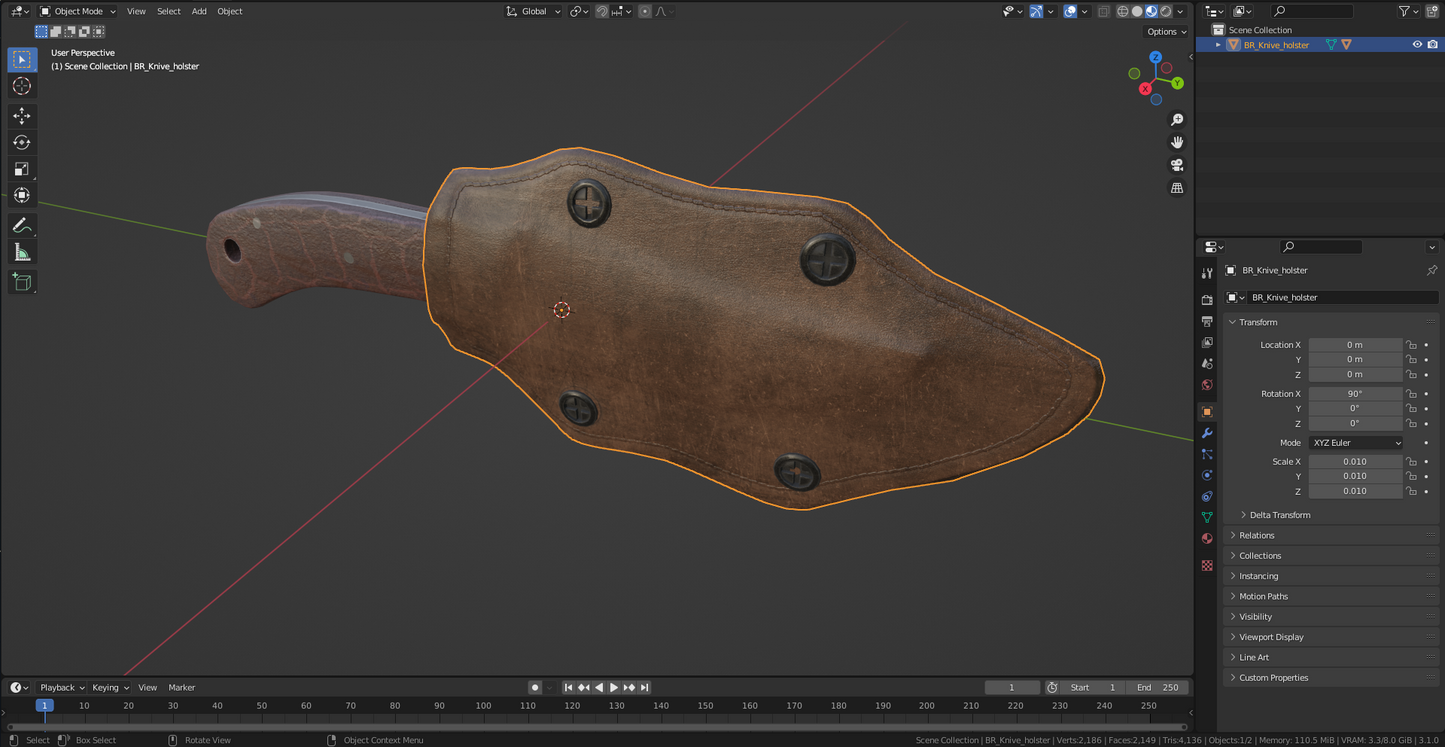Select the Move tool in toolbar
Viewport: 1445px width, 747px height.
[x=21, y=116]
